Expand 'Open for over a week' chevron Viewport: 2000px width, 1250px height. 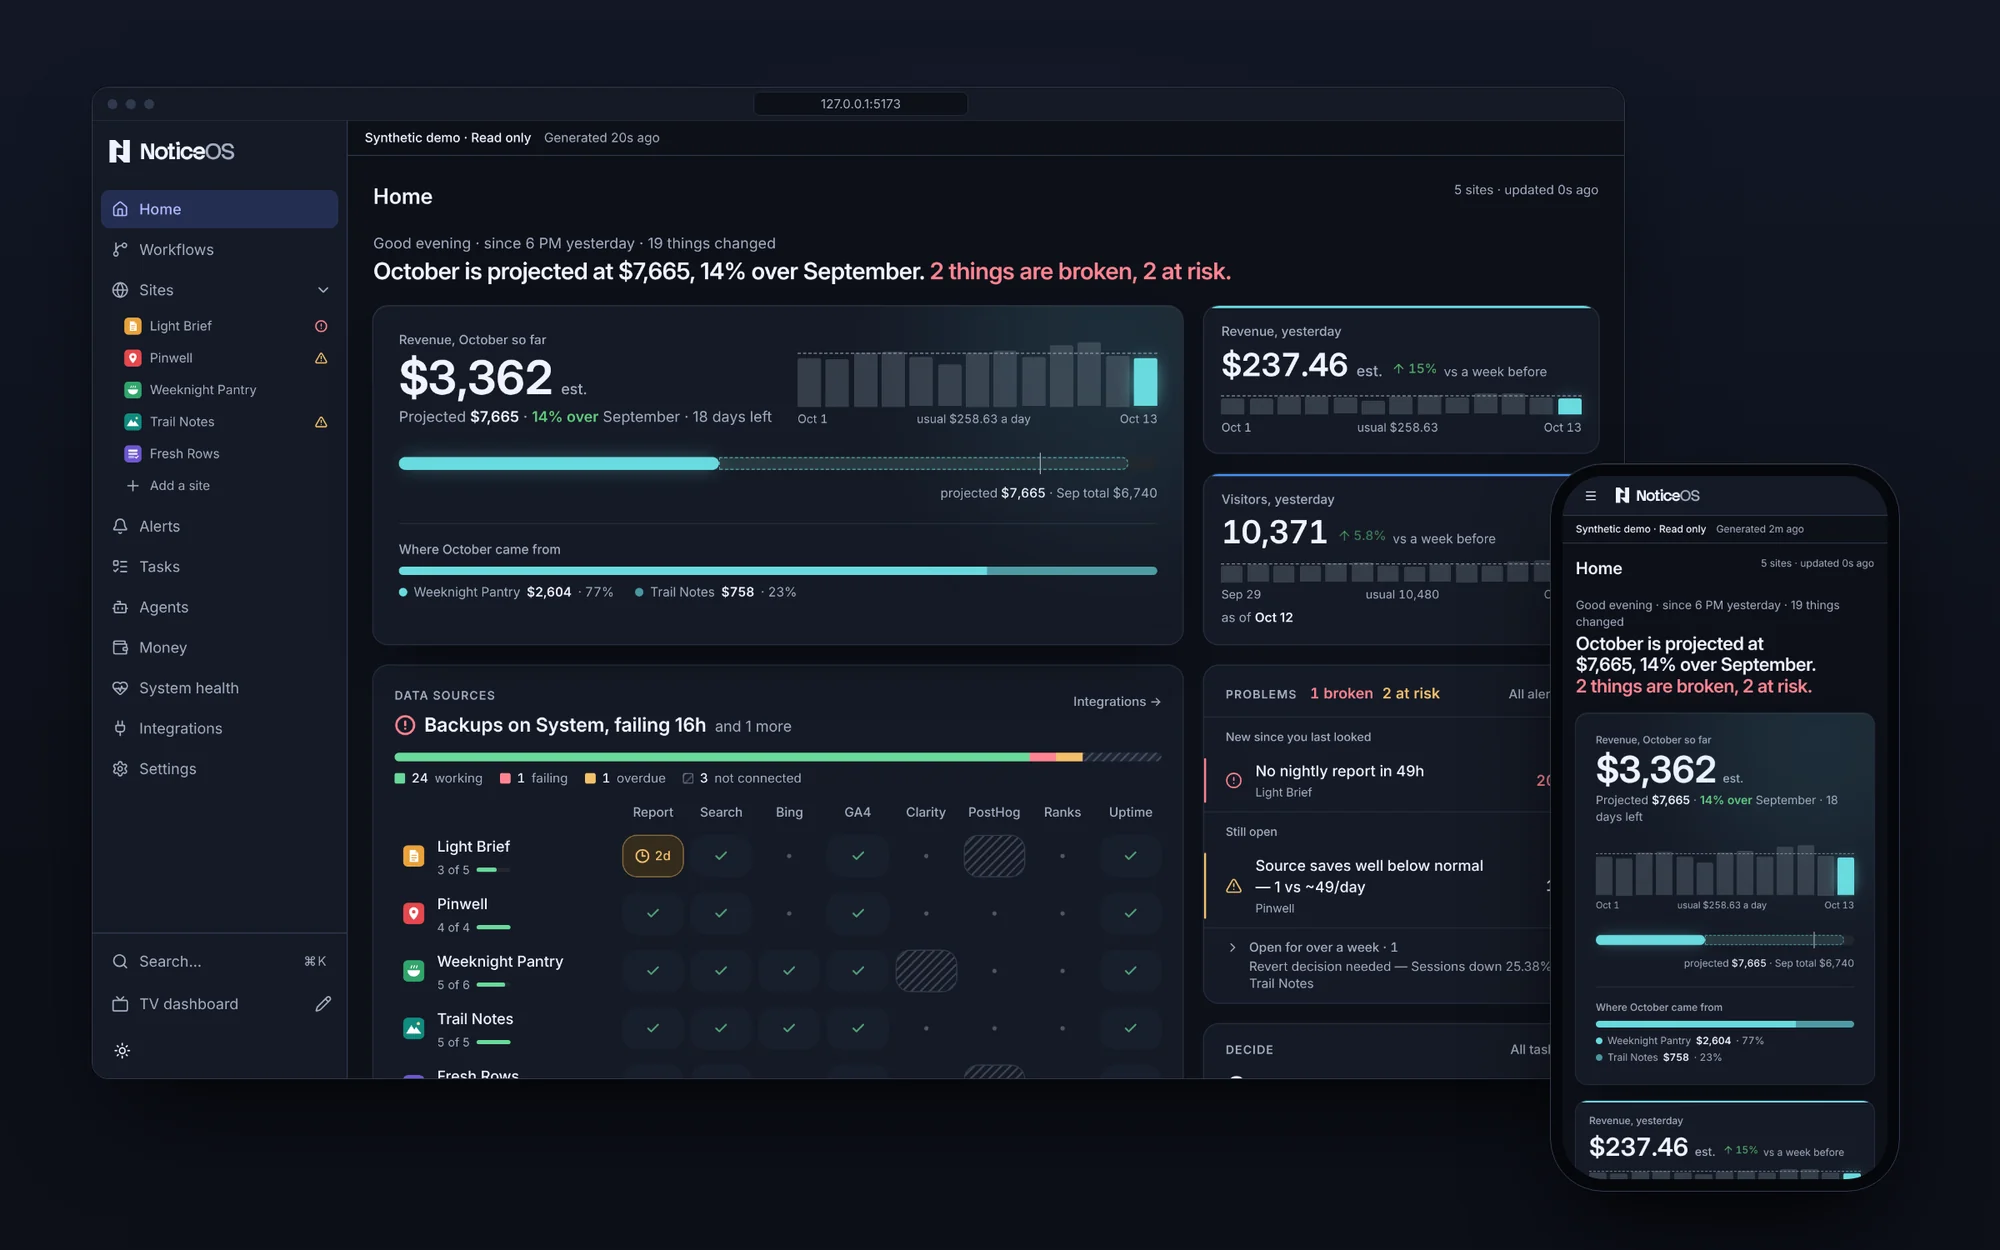click(1233, 947)
